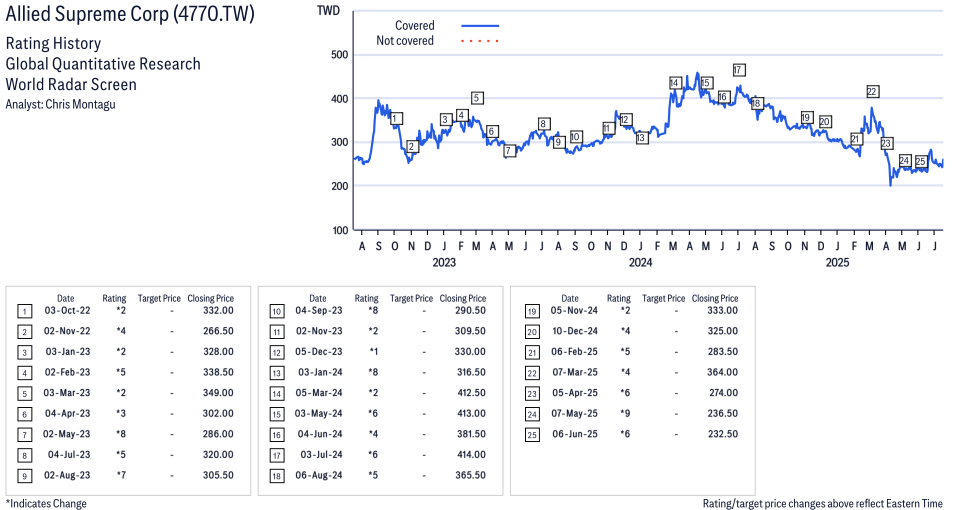Select chart marker 2 near the November 2022 low
Image resolution: width=954 pixels, height=510 pixels.
point(413,147)
